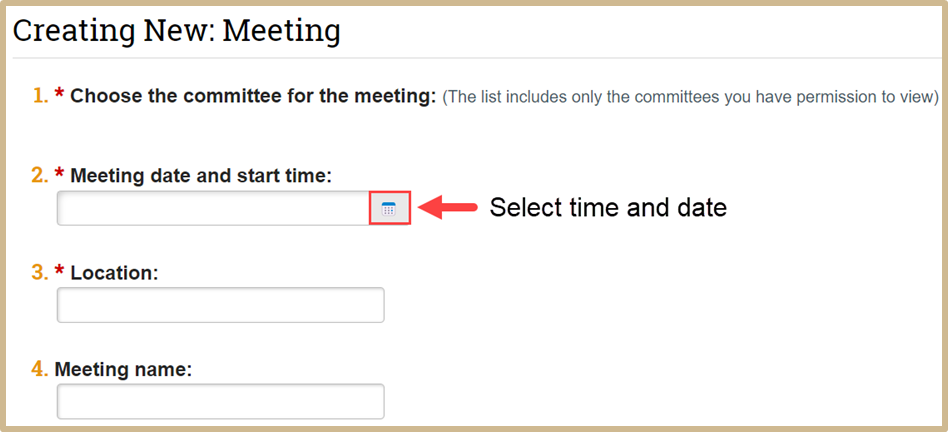Click the red asterisk beside Location

[60, 272]
